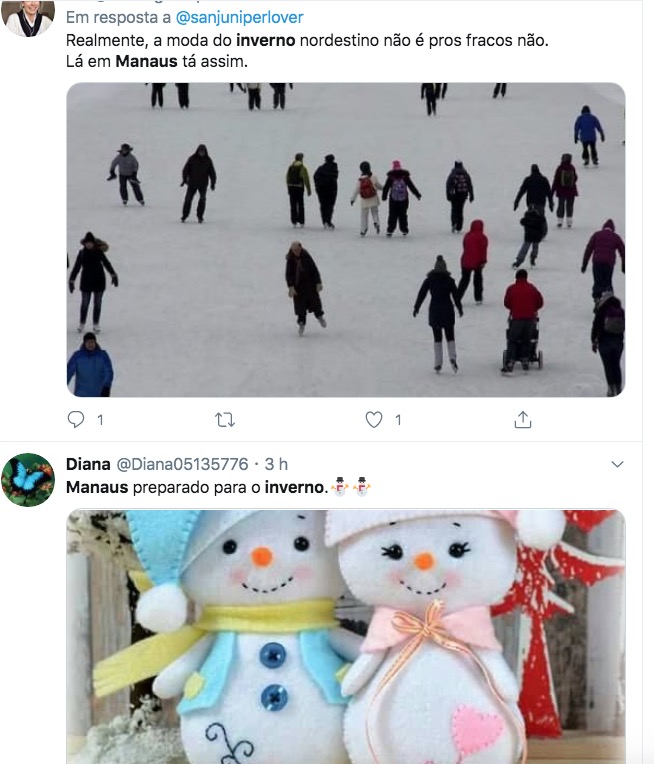Click the 'Manaus preparado para o inverno' tweet text

tap(196, 487)
